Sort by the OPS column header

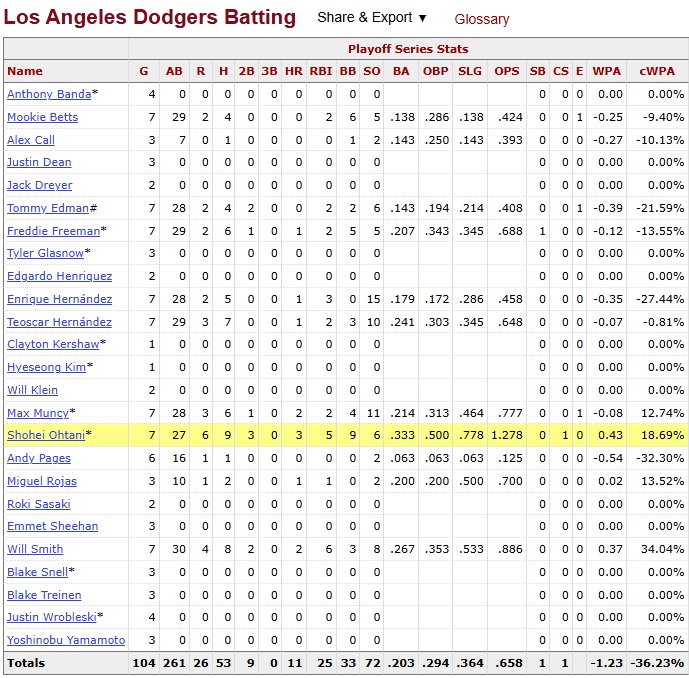507,71
